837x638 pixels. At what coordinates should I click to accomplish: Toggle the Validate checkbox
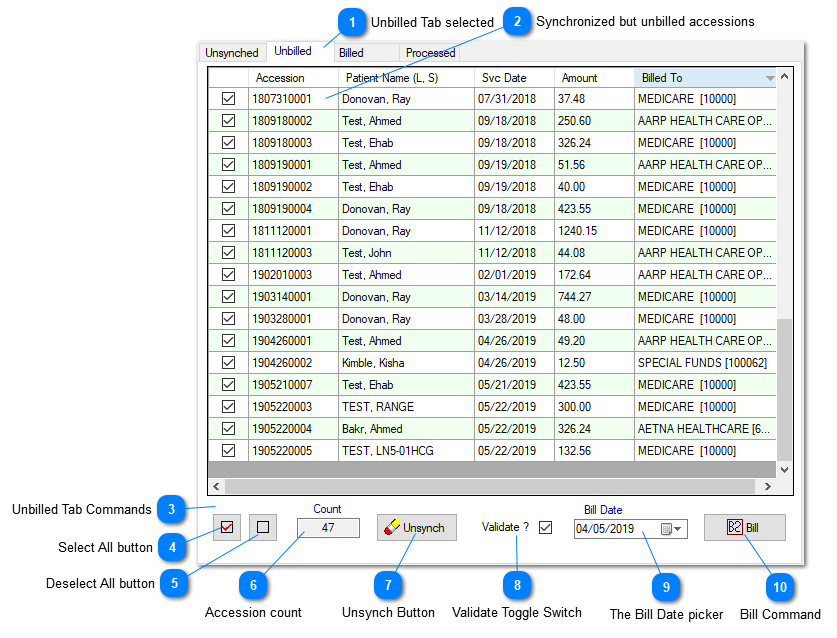click(546, 527)
